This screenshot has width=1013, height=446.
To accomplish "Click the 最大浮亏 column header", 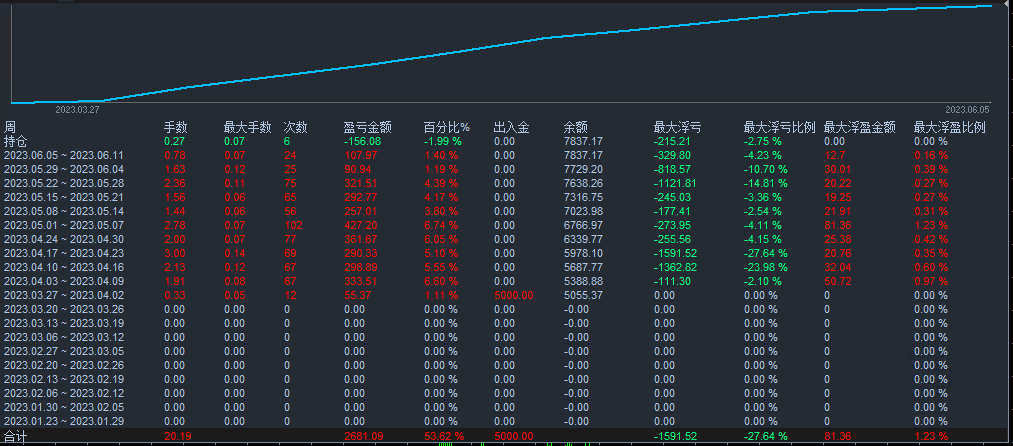I will click(678, 127).
